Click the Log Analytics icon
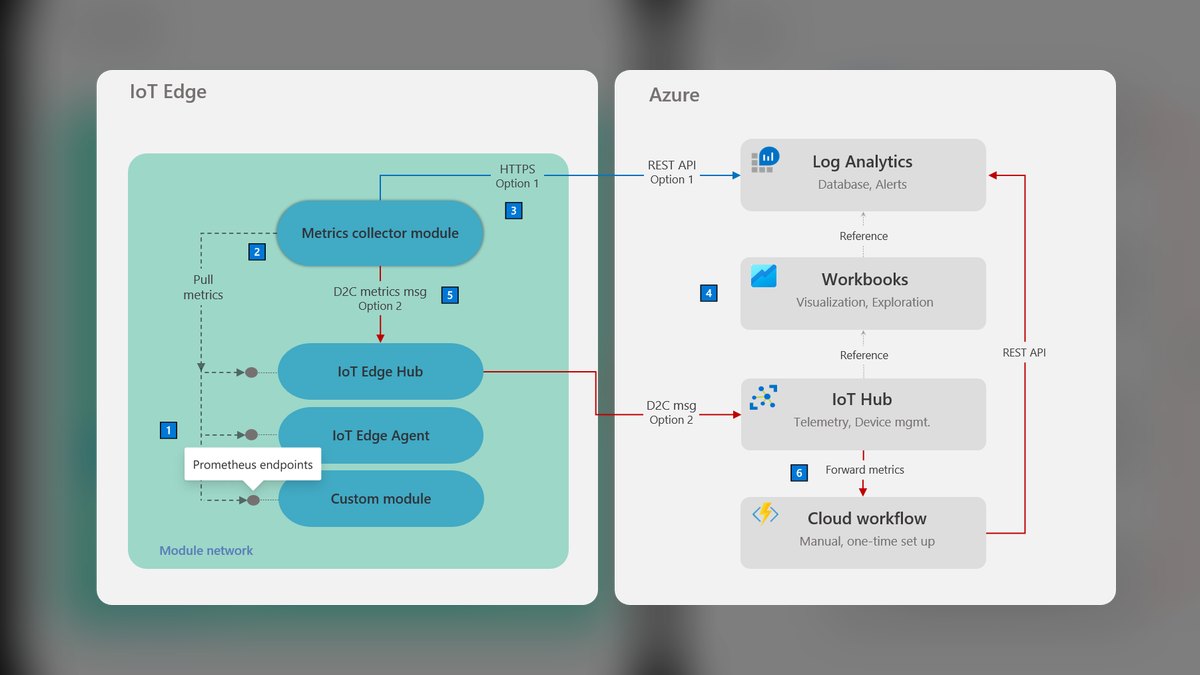Screen dimensions: 1200x675 point(766,159)
